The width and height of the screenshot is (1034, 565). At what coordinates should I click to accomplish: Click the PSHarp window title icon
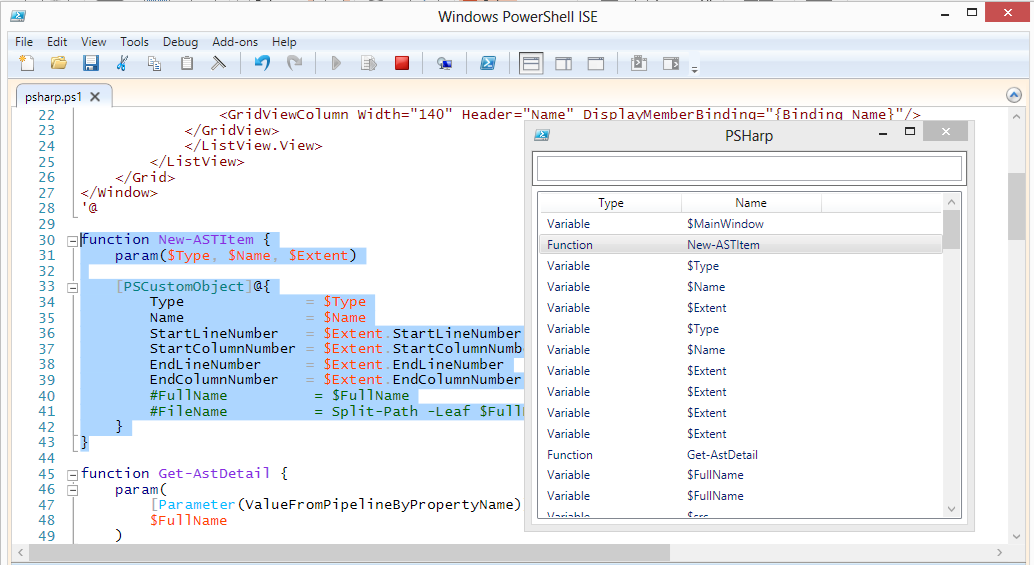click(x=542, y=134)
